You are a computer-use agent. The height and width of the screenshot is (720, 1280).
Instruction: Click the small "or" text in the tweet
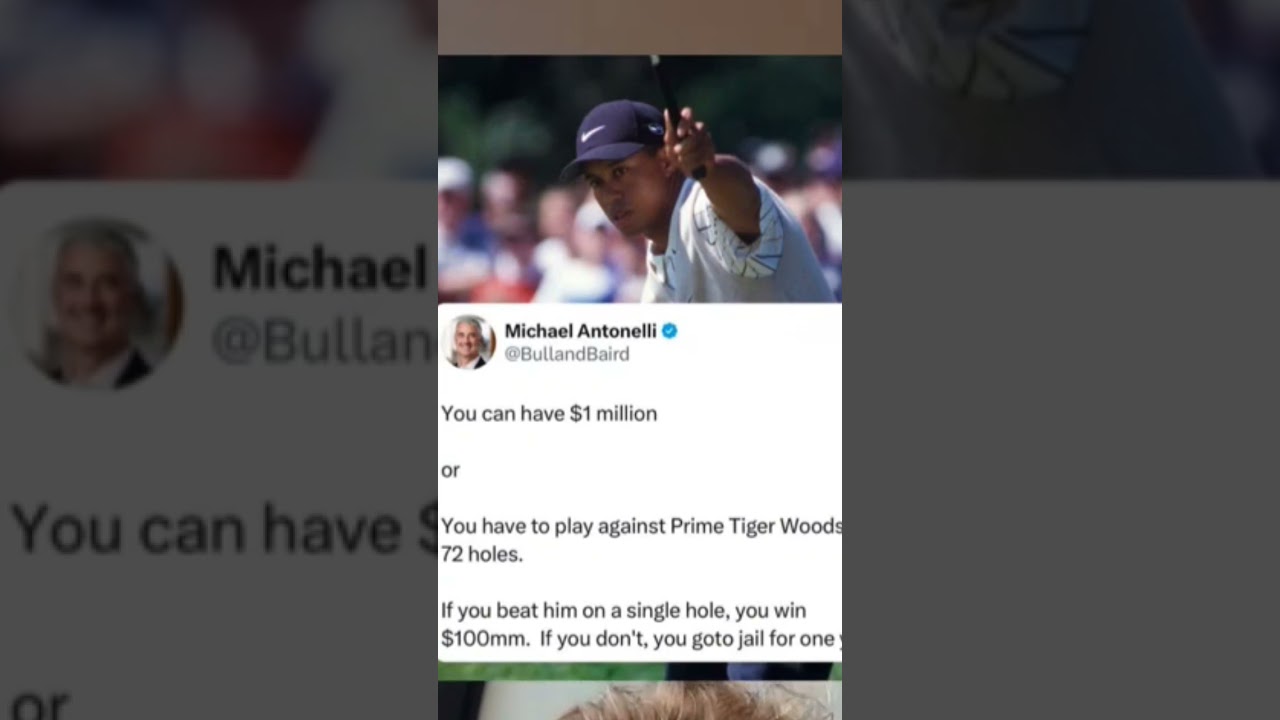450,470
